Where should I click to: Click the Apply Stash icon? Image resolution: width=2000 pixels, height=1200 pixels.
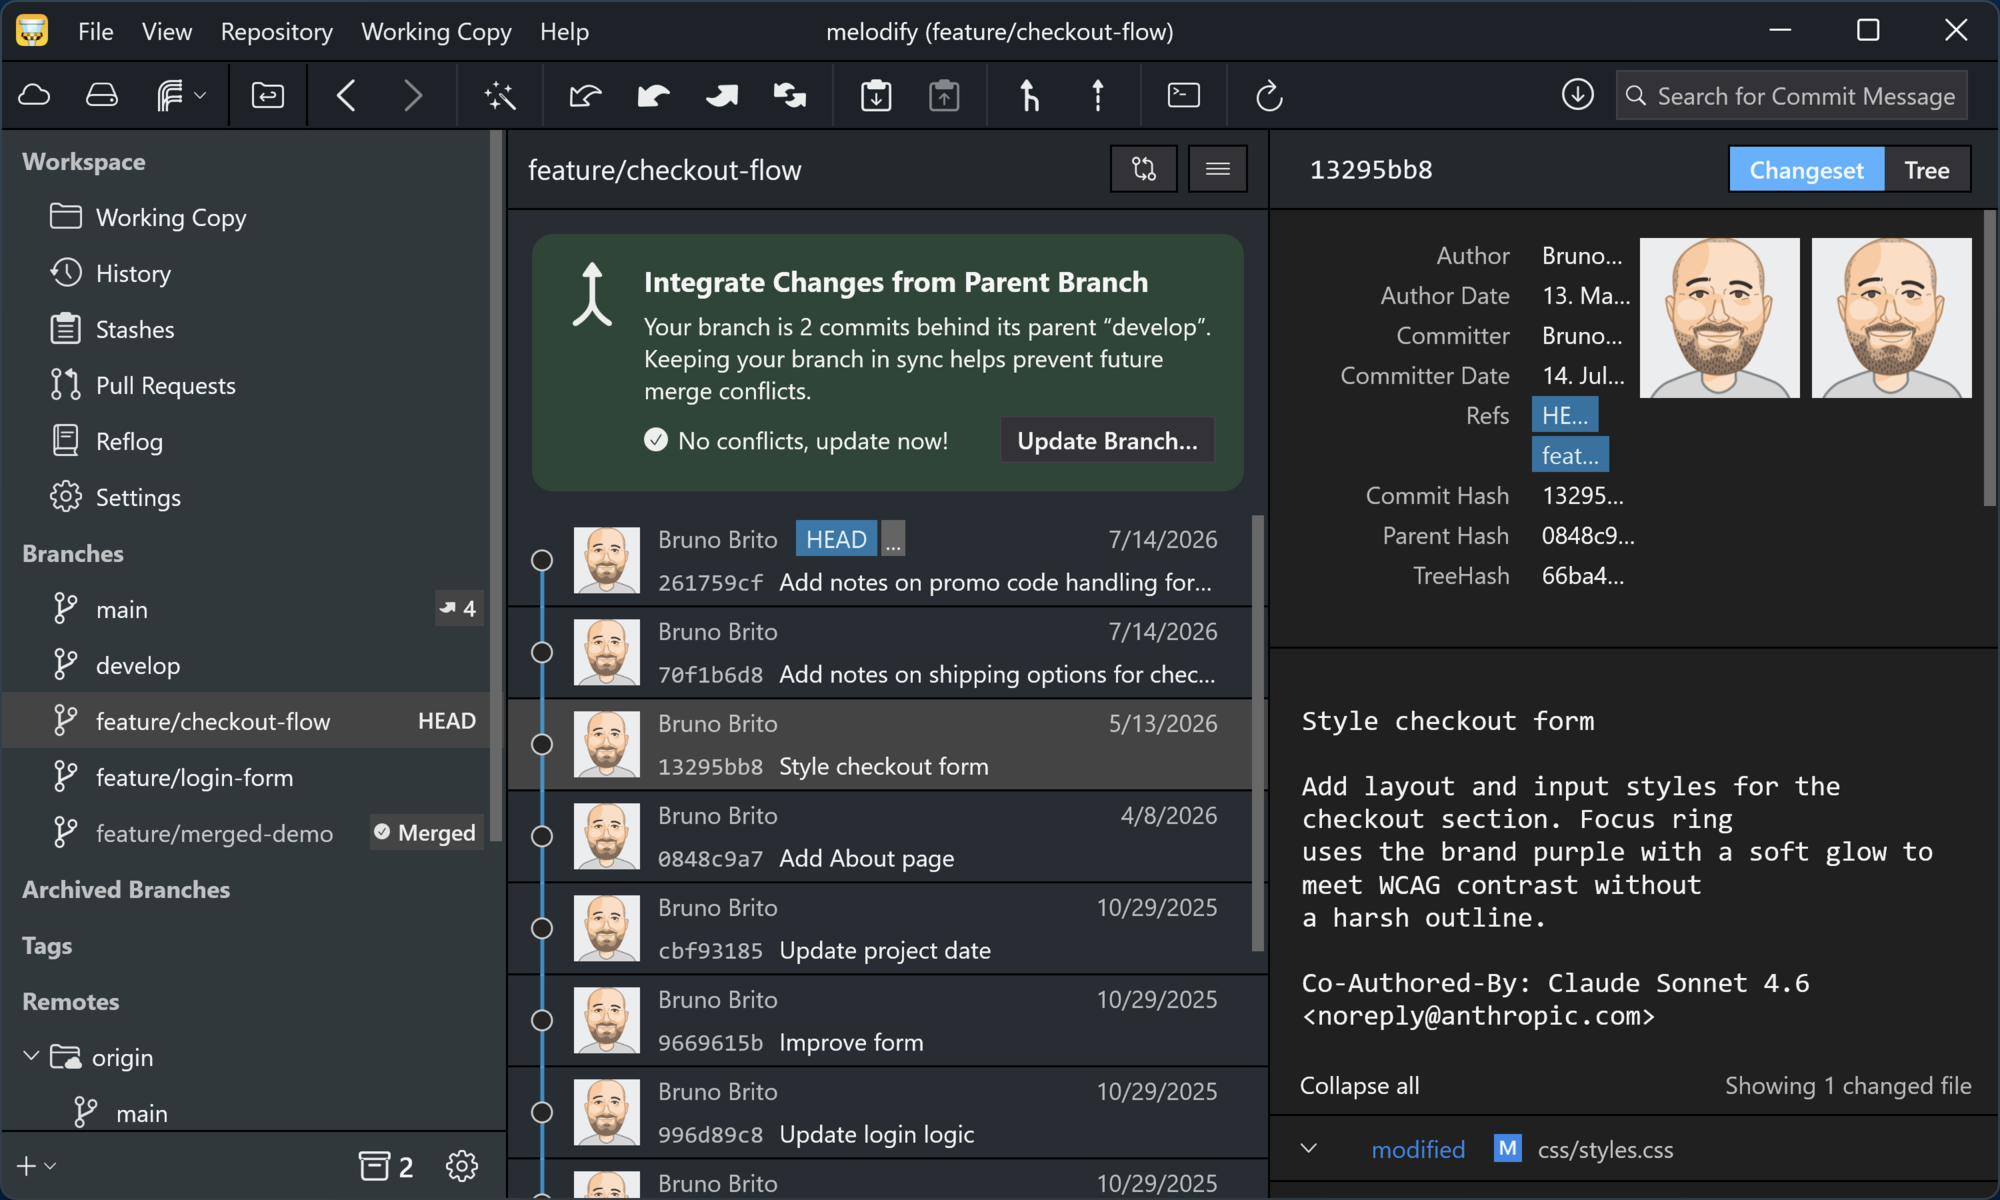(944, 95)
